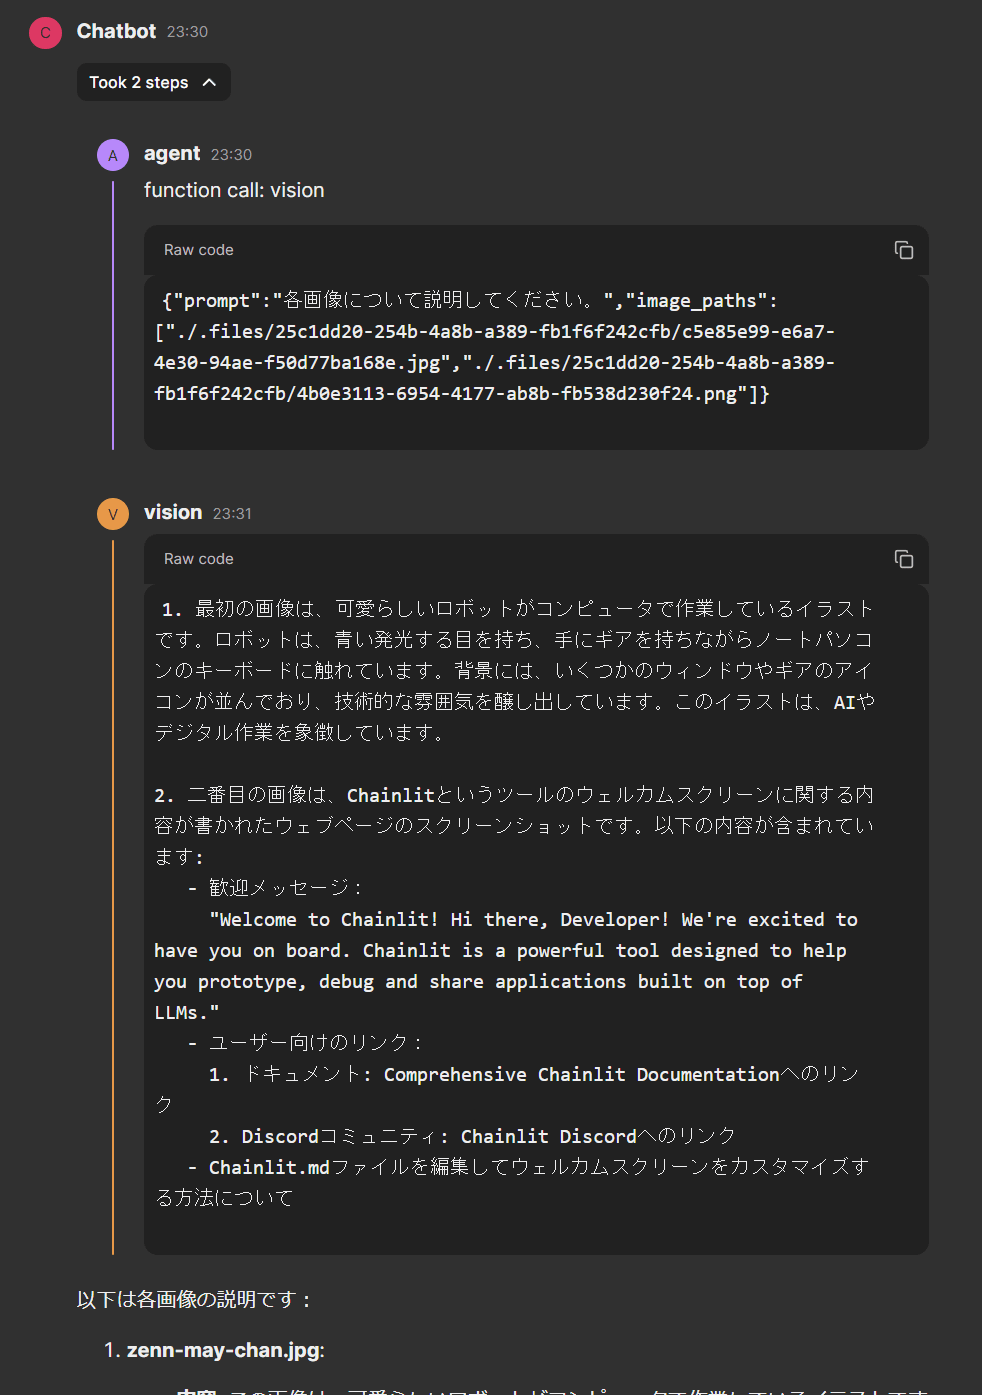Click the agent 23:30 timestamp
The height and width of the screenshot is (1395, 982).
[231, 154]
